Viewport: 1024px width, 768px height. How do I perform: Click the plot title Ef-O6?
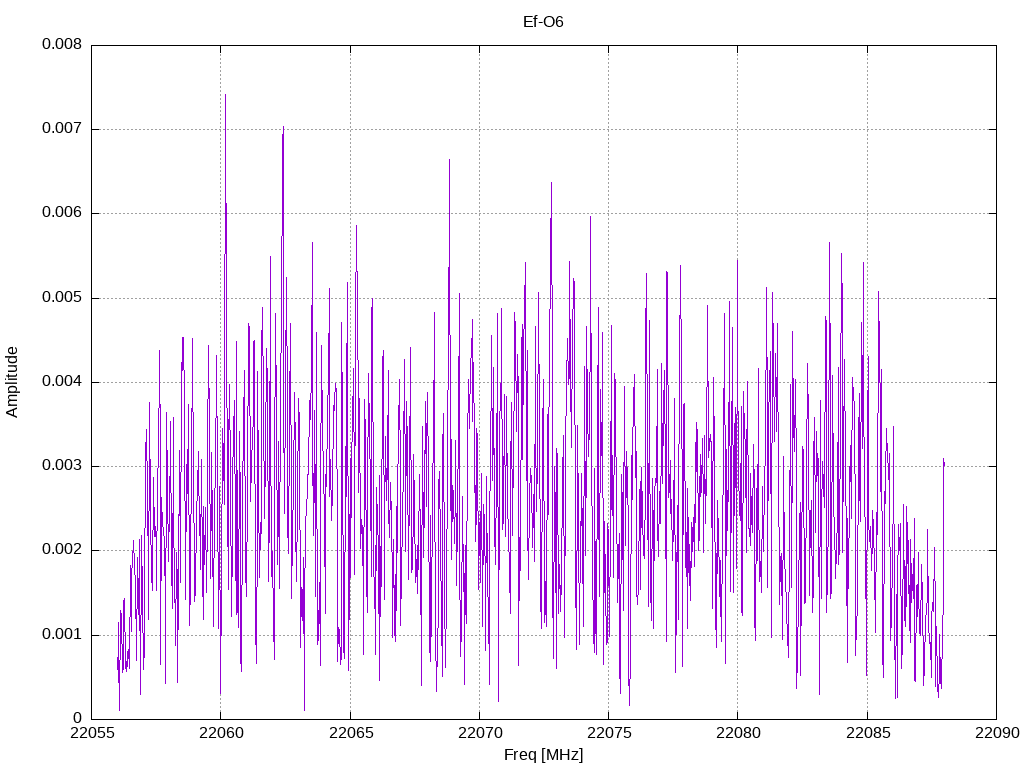[x=543, y=22]
